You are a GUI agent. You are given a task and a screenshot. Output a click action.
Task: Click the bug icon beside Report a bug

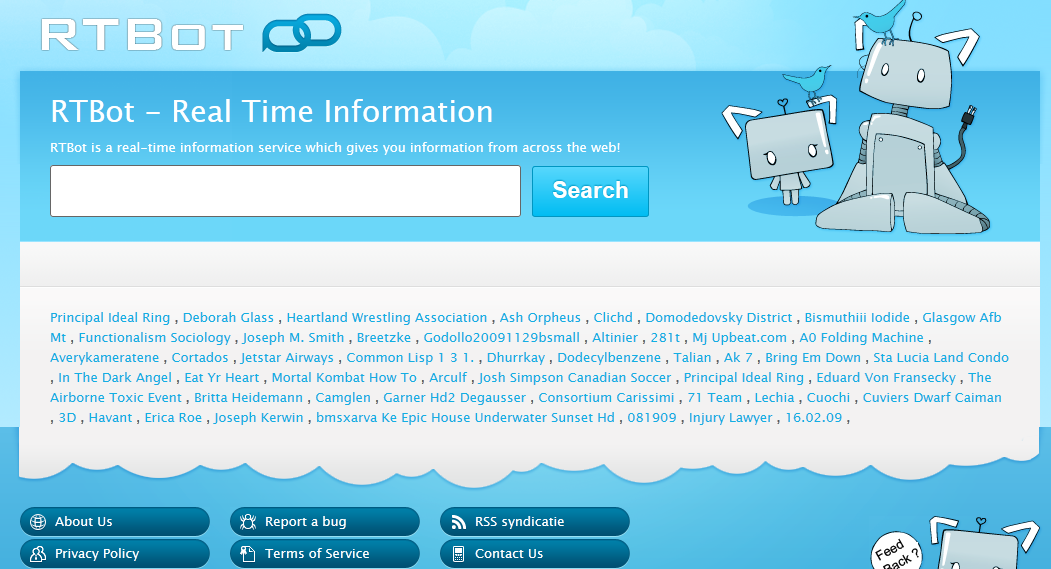248,521
